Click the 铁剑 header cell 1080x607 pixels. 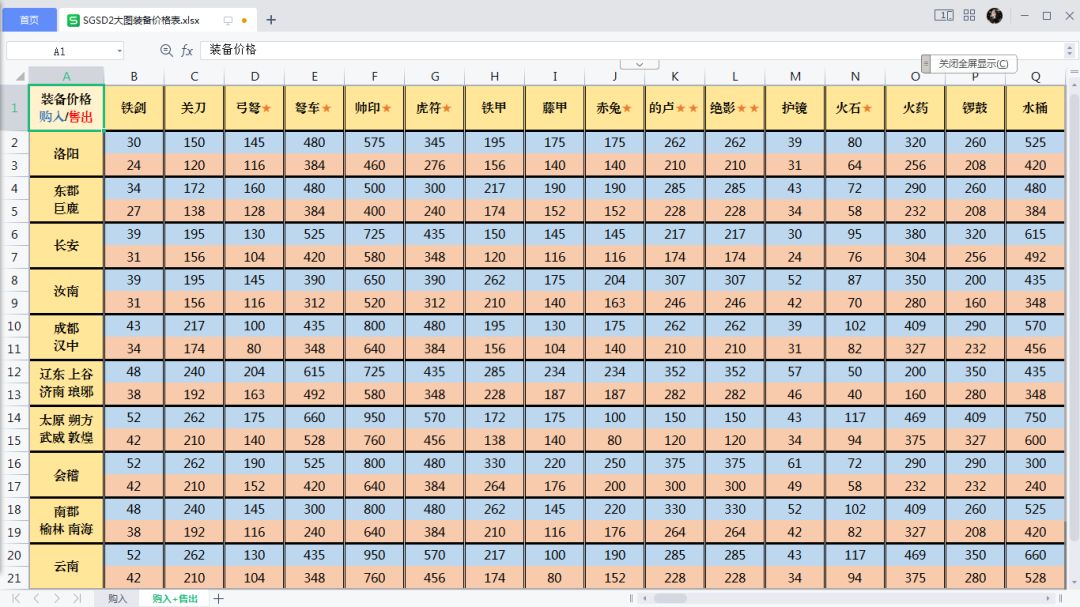[x=134, y=107]
